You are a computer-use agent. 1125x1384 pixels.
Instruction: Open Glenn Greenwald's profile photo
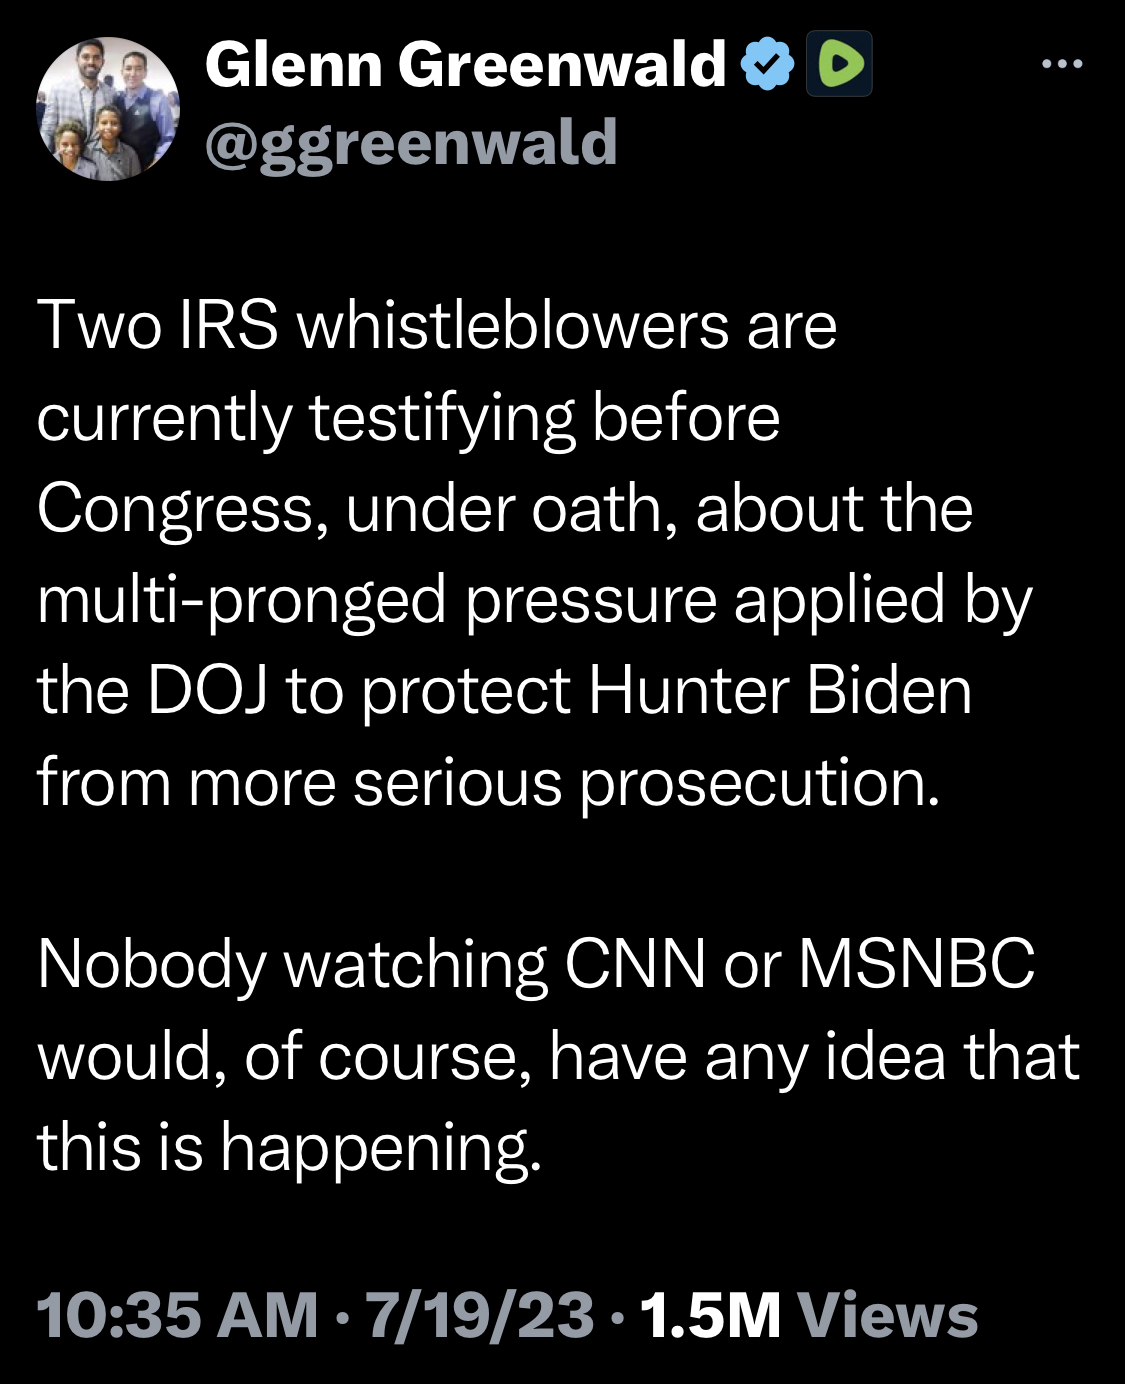(108, 109)
